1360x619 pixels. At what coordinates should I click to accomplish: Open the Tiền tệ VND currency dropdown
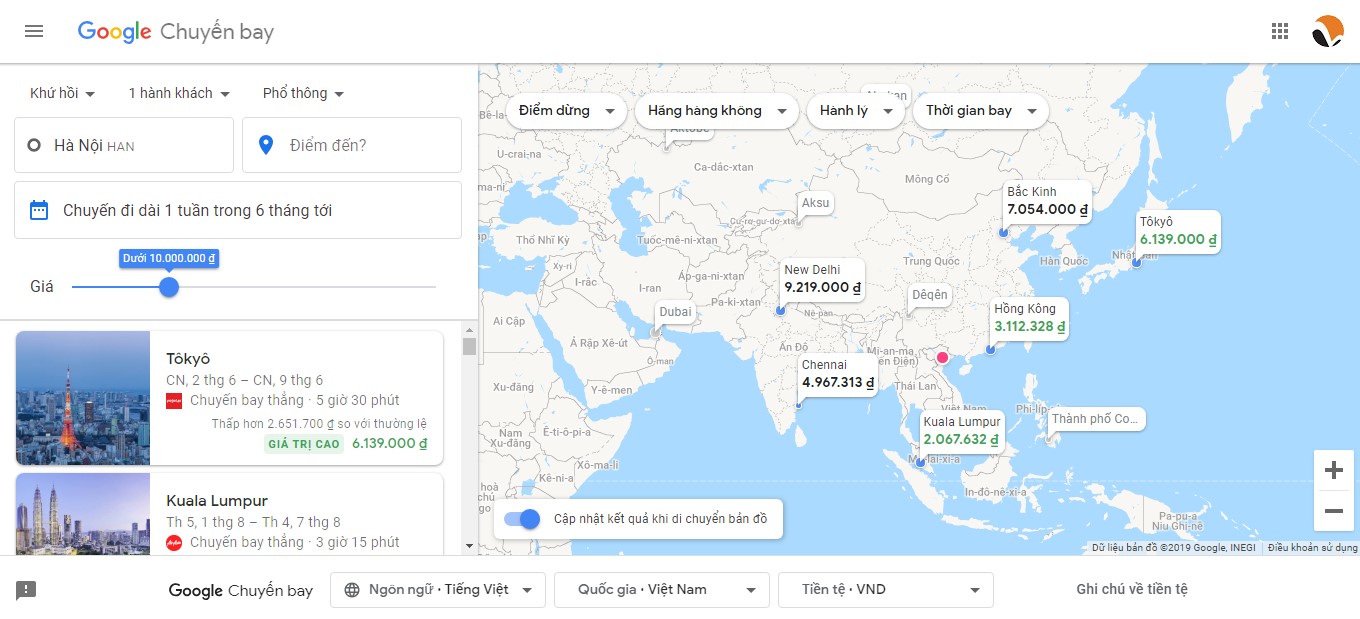click(x=886, y=590)
